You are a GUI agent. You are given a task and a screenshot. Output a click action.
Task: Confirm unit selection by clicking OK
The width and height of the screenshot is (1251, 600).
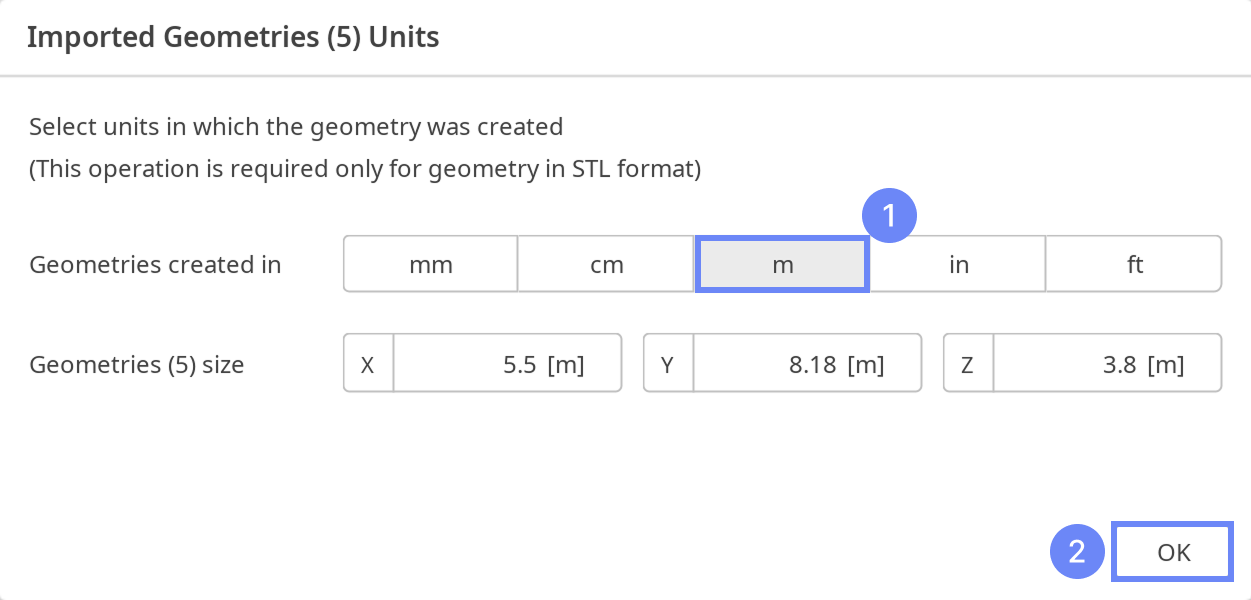click(x=1171, y=551)
